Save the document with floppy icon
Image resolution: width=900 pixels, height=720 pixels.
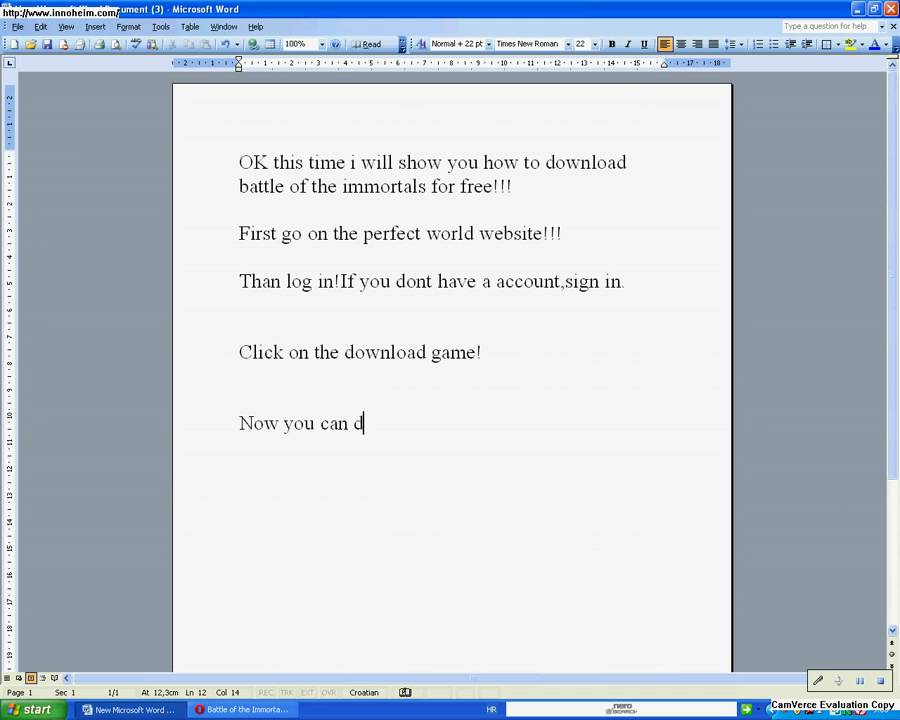click(x=47, y=44)
